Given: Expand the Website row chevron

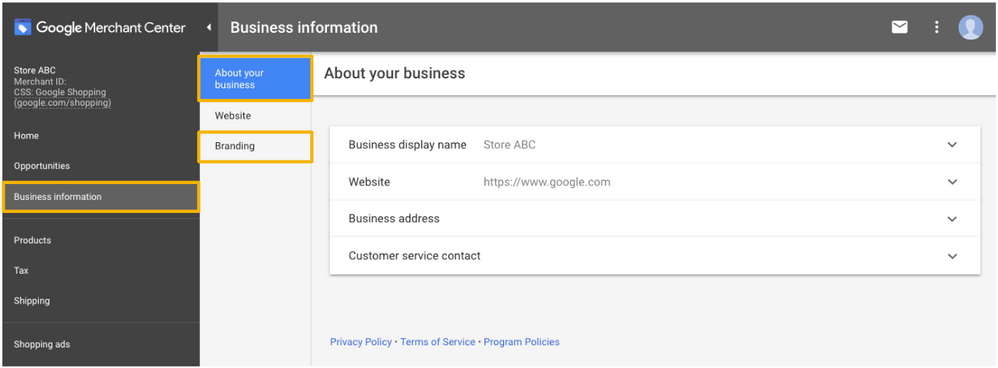Looking at the screenshot, I should [x=952, y=182].
